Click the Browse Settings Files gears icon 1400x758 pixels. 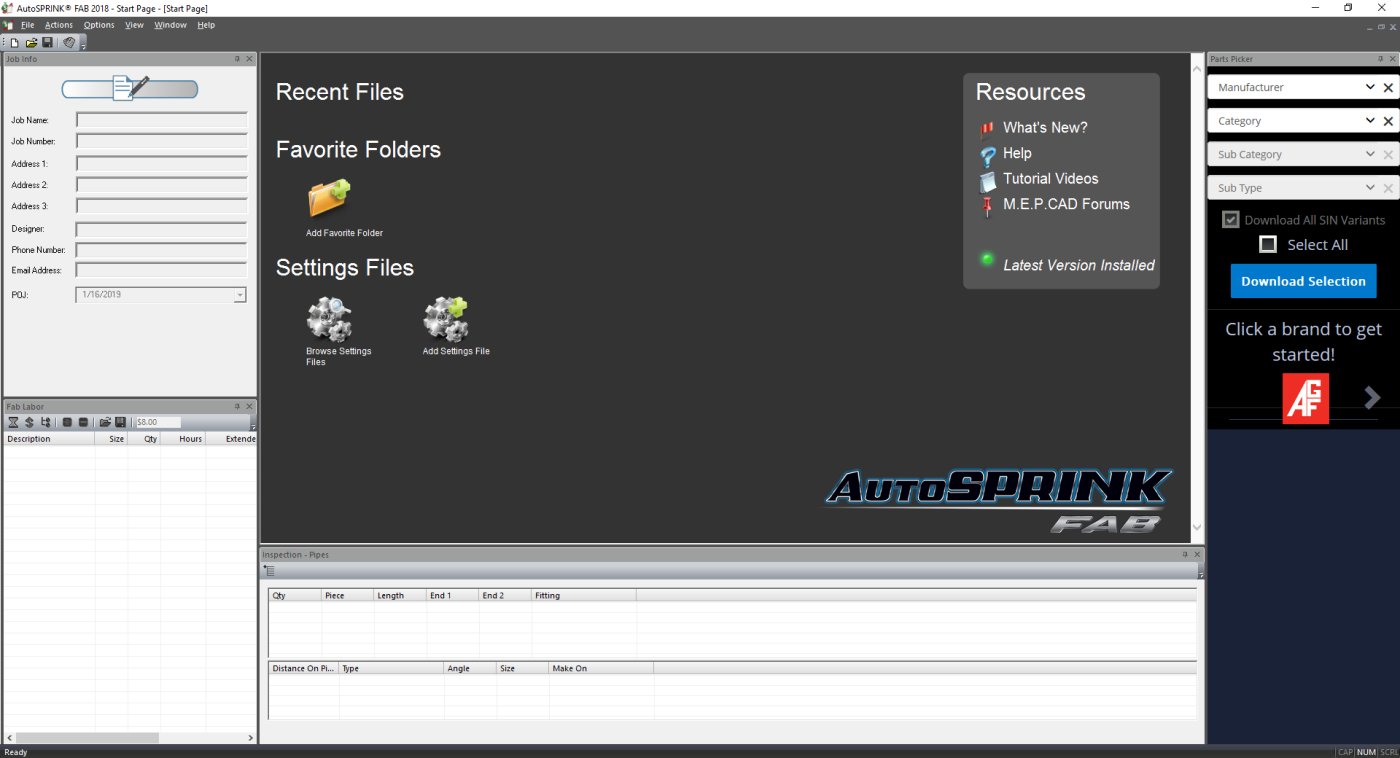click(329, 319)
